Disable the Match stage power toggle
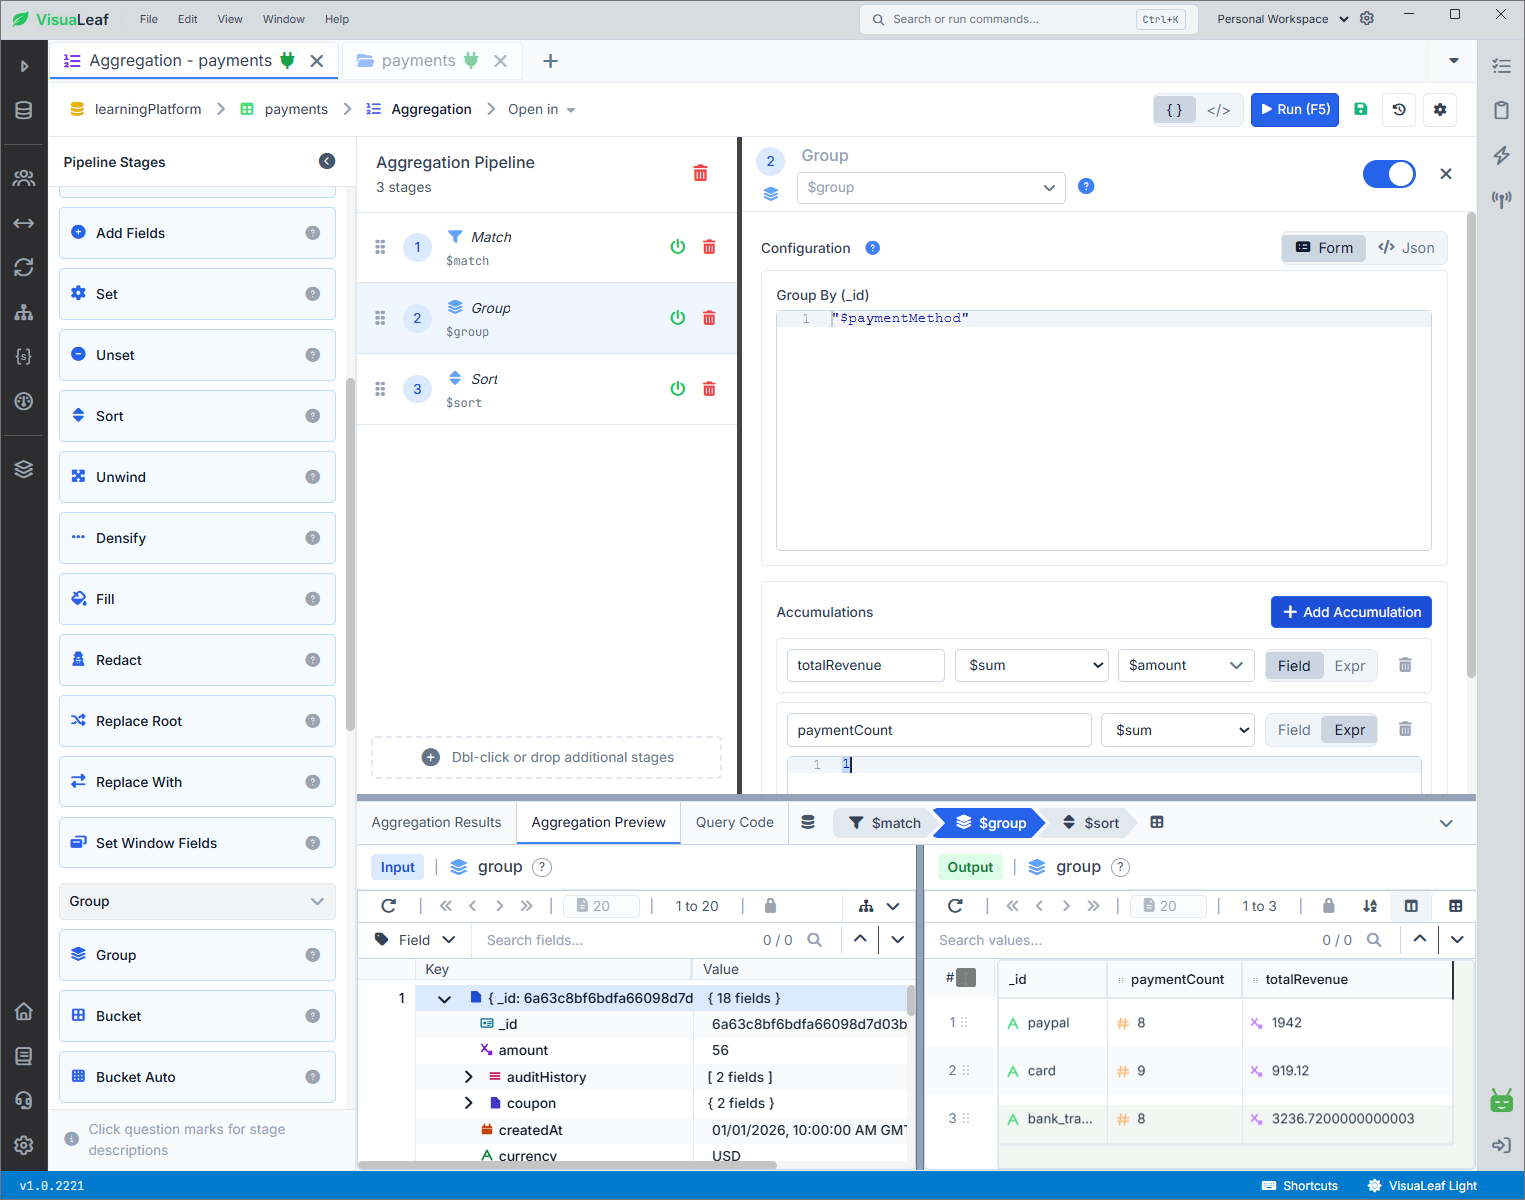 click(677, 247)
